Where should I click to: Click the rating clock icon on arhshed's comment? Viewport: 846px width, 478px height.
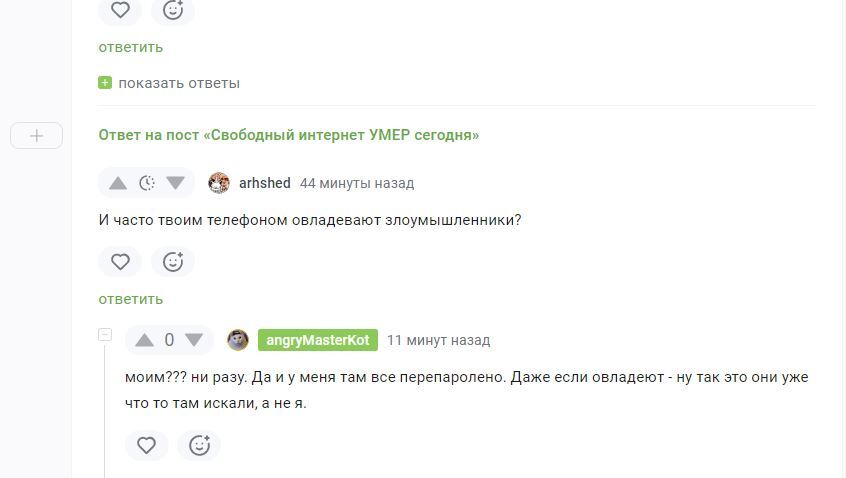click(147, 183)
